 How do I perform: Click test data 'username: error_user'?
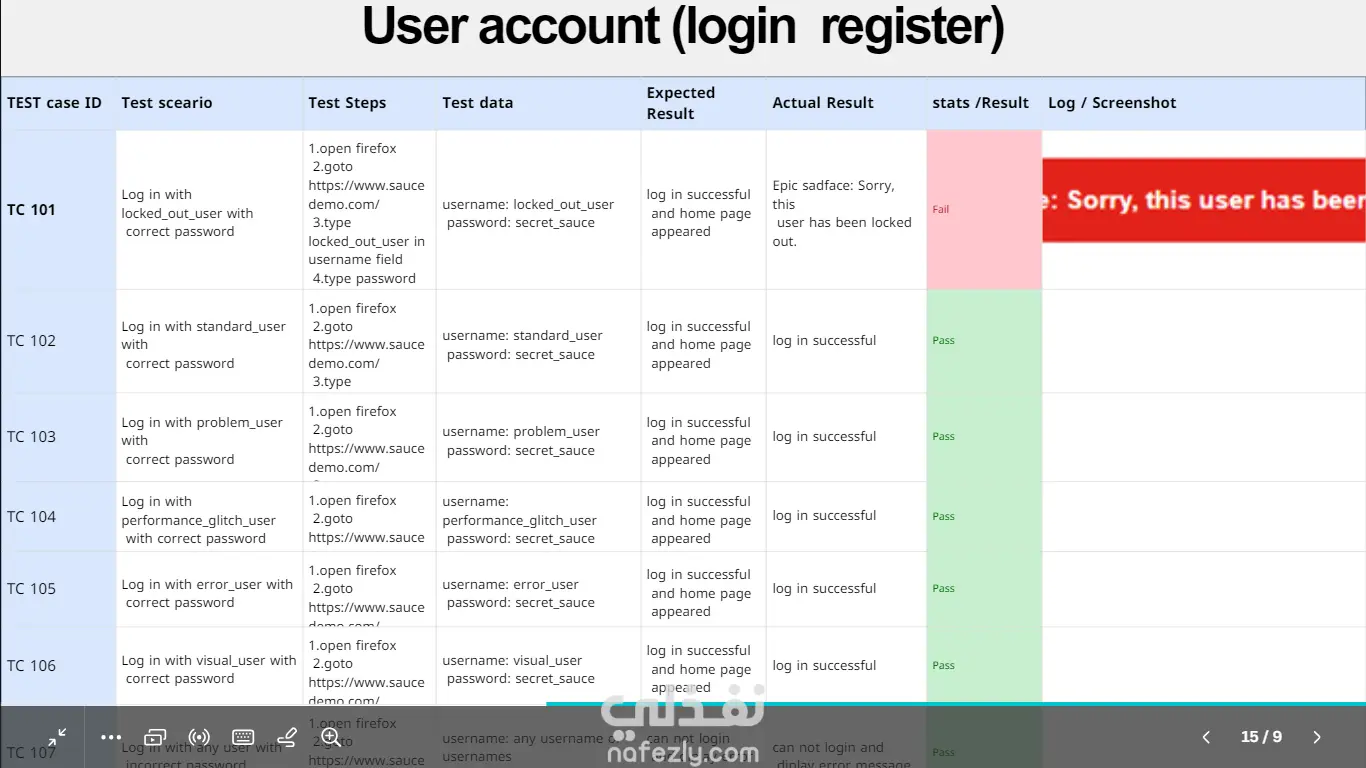510,585
